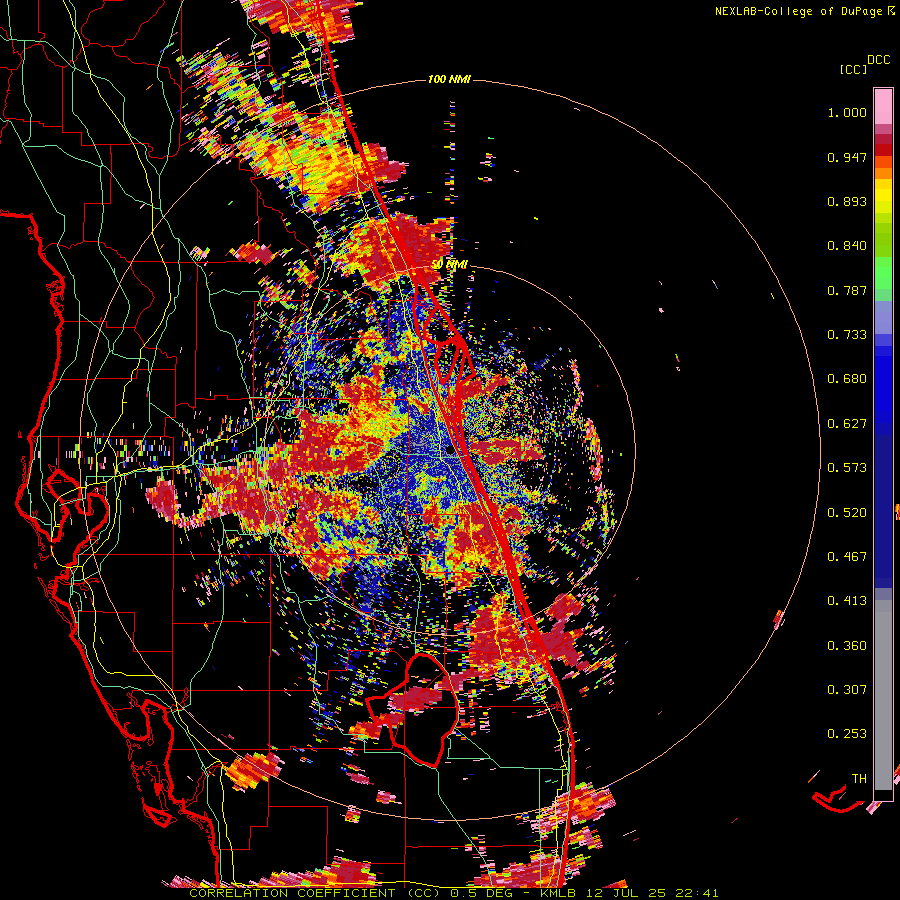Select the 0.840 legend value
This screenshot has width=900, height=900.
[847, 246]
